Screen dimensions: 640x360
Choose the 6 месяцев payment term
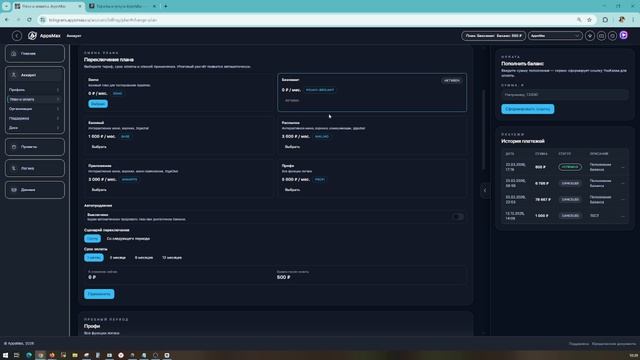144,258
